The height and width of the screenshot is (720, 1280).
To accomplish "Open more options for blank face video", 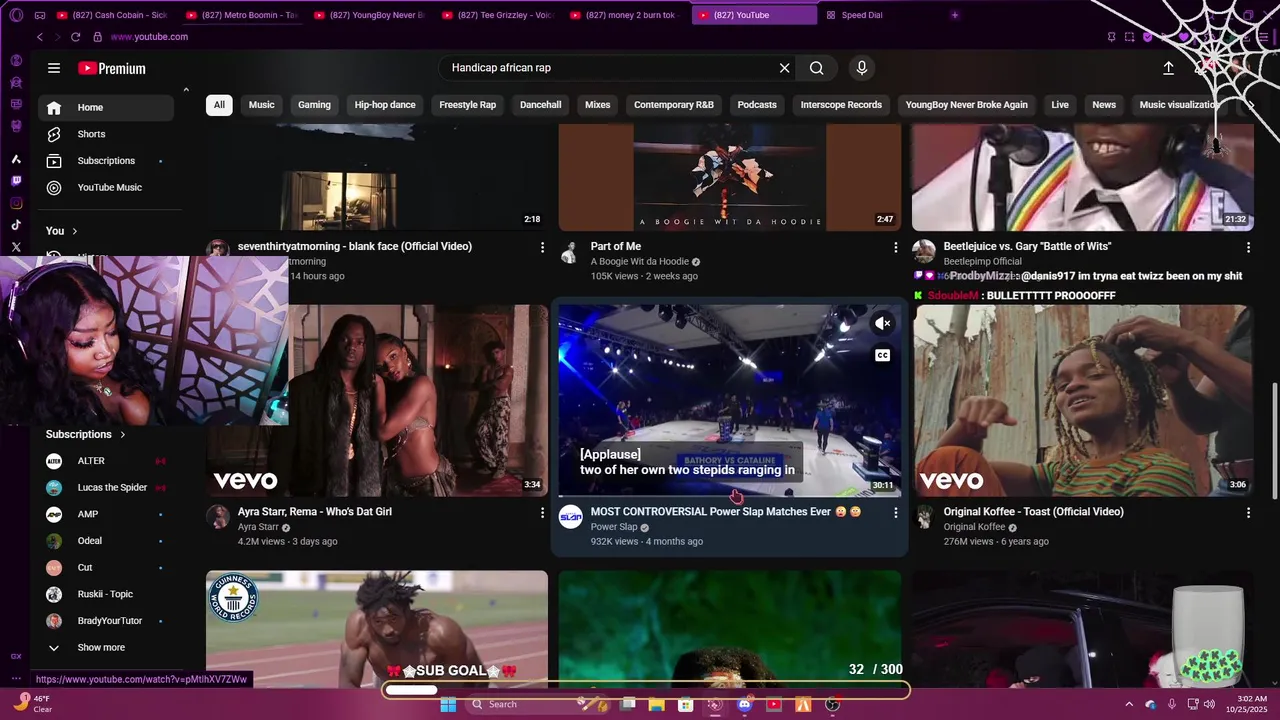I will pyautogui.click(x=542, y=247).
